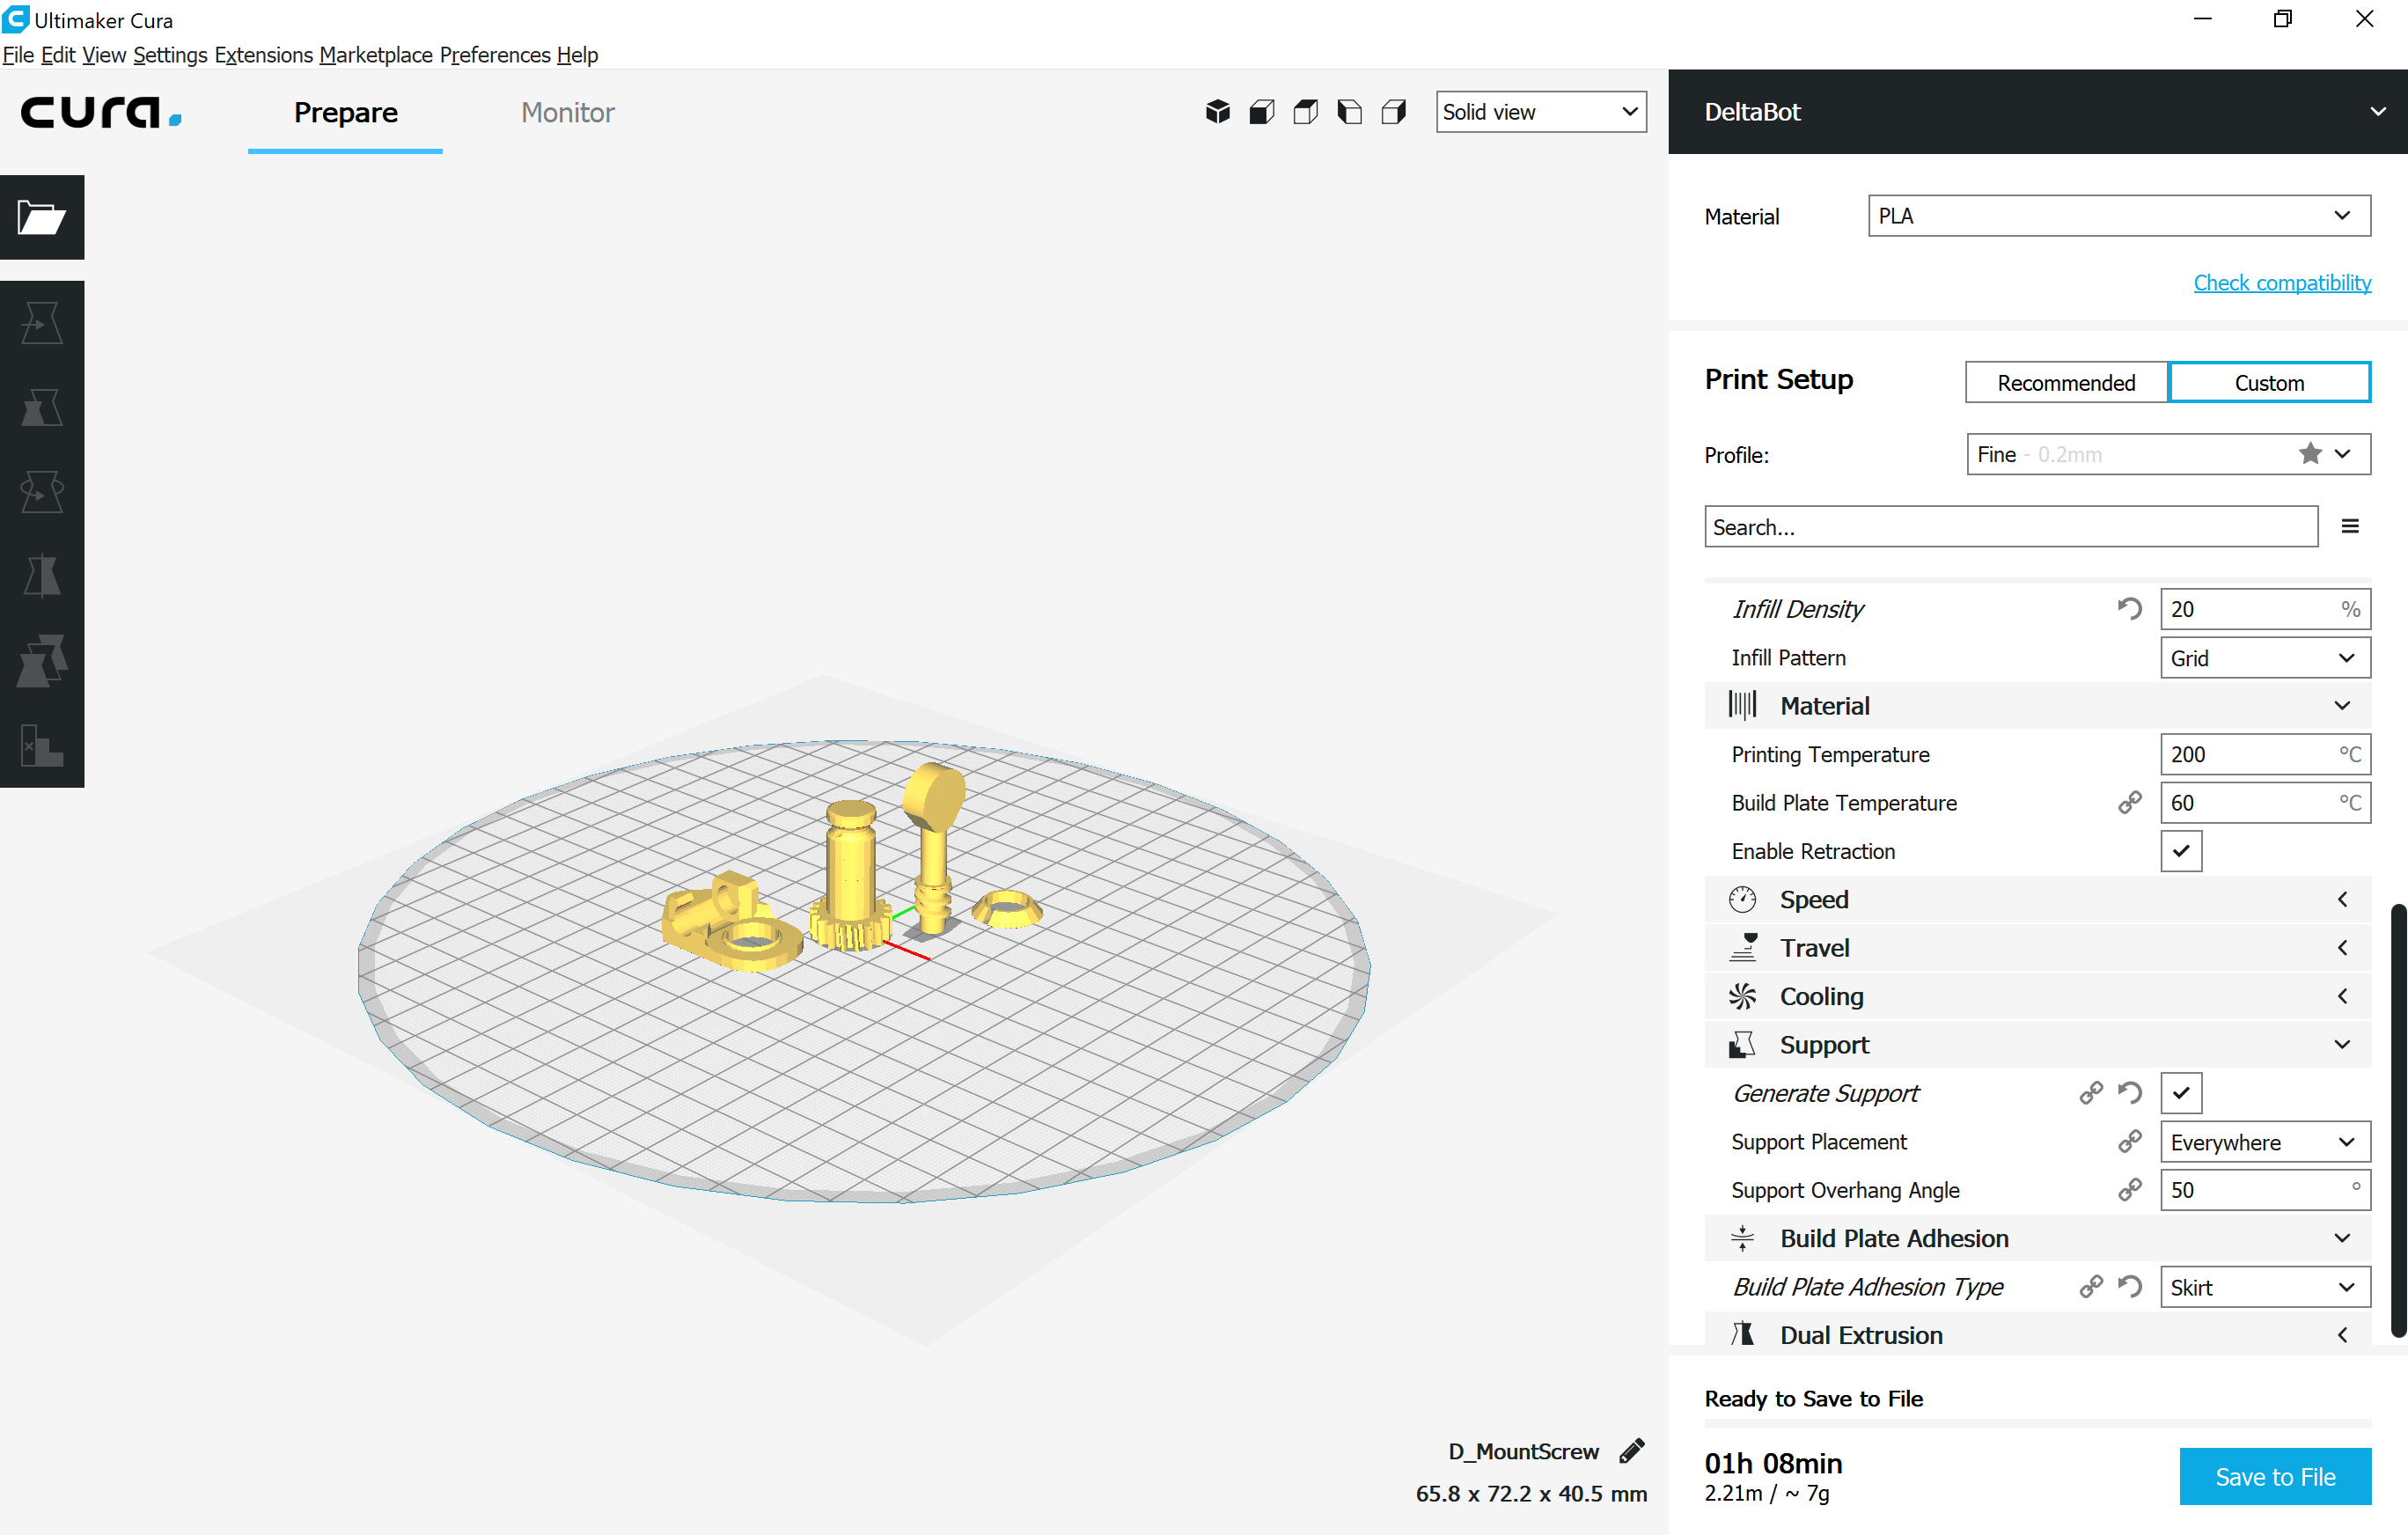Select the Mirror tool in left toolbar
The width and height of the screenshot is (2408, 1535).
[42, 576]
